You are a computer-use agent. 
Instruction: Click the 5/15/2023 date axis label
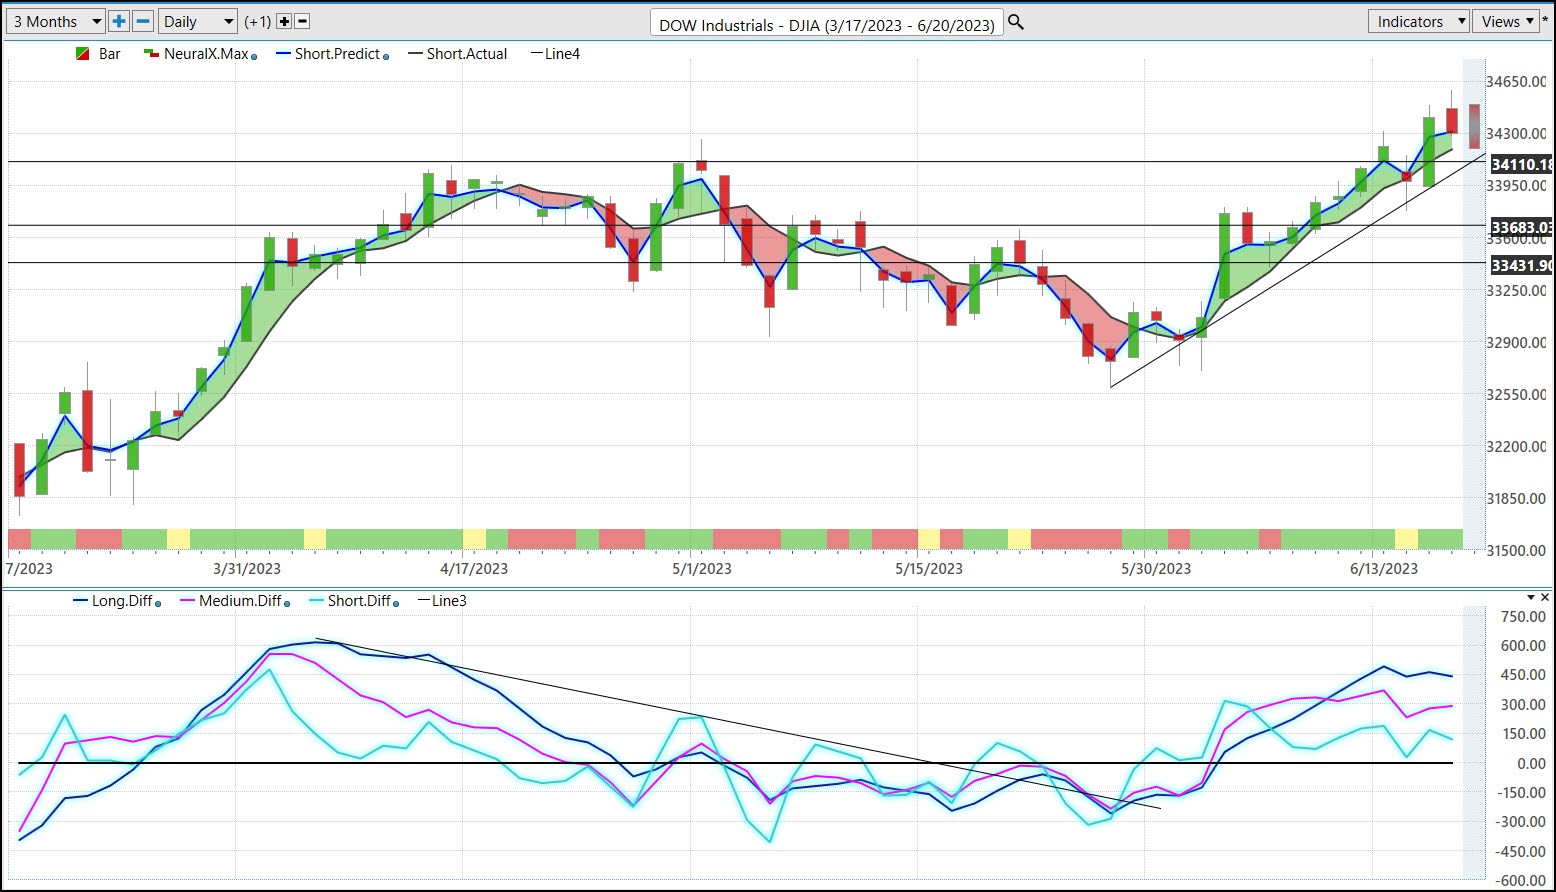929,568
